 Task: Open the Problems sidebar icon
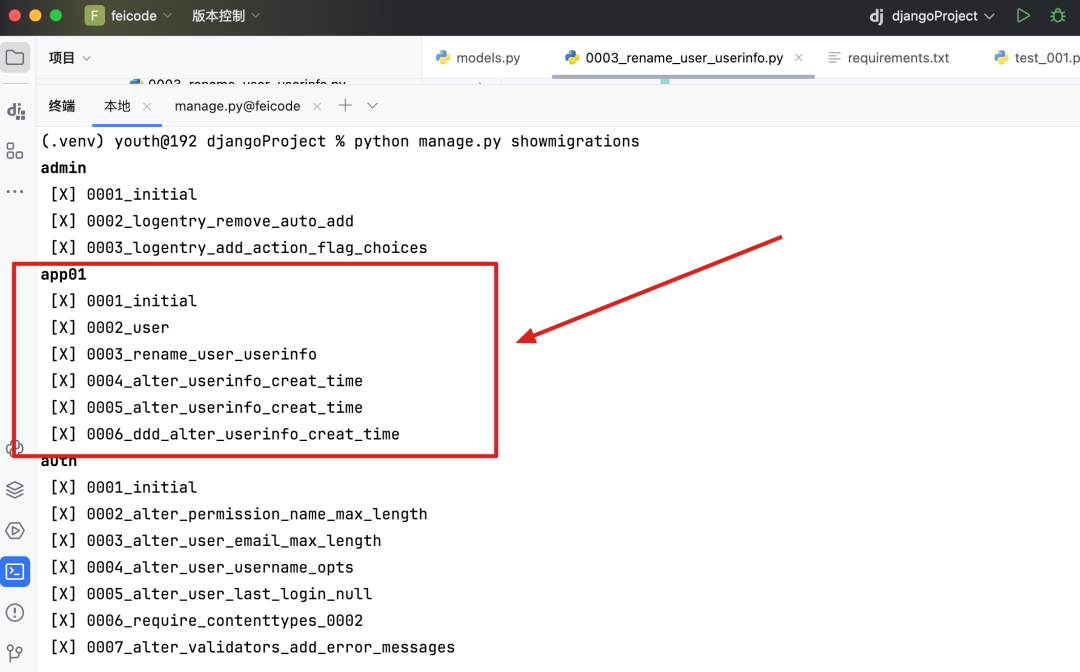(15, 612)
